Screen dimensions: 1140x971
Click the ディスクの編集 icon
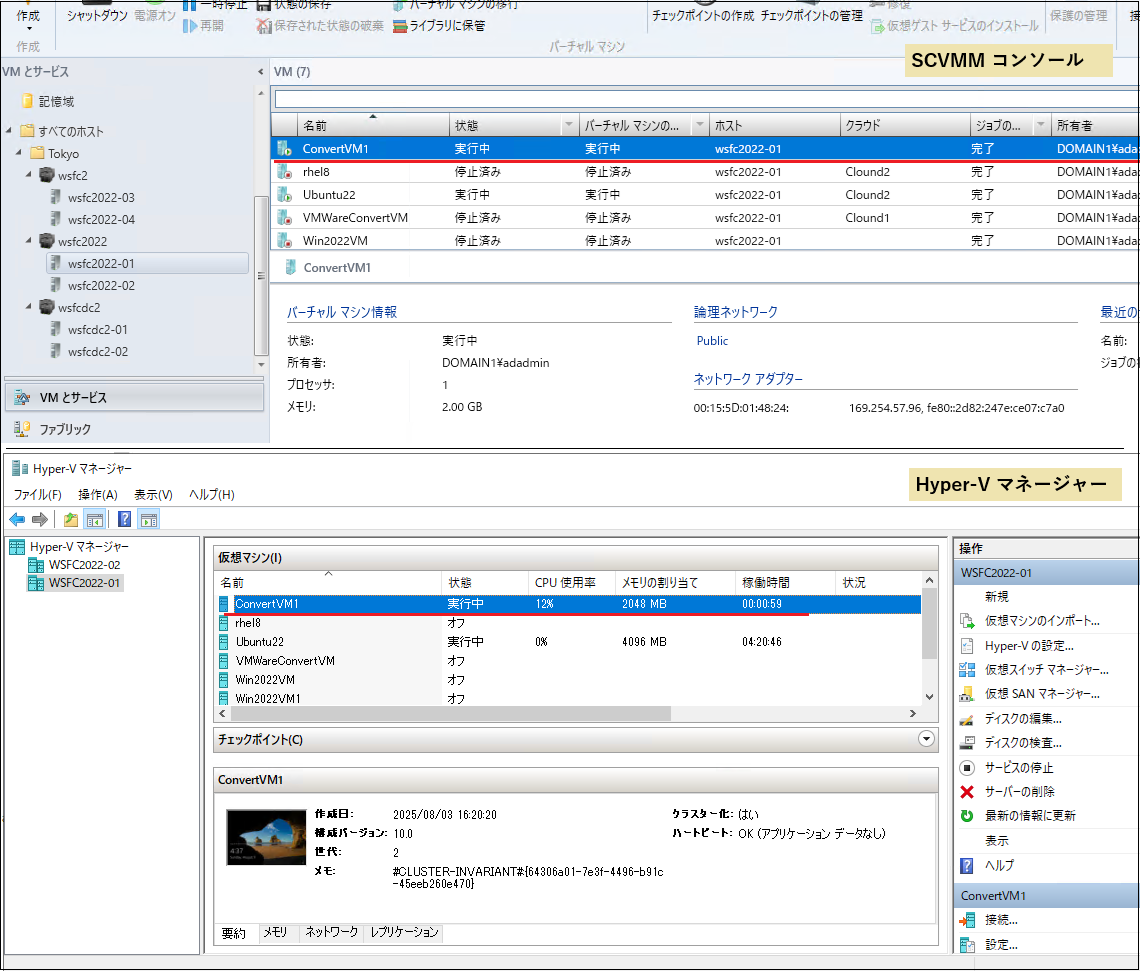click(x=967, y=719)
